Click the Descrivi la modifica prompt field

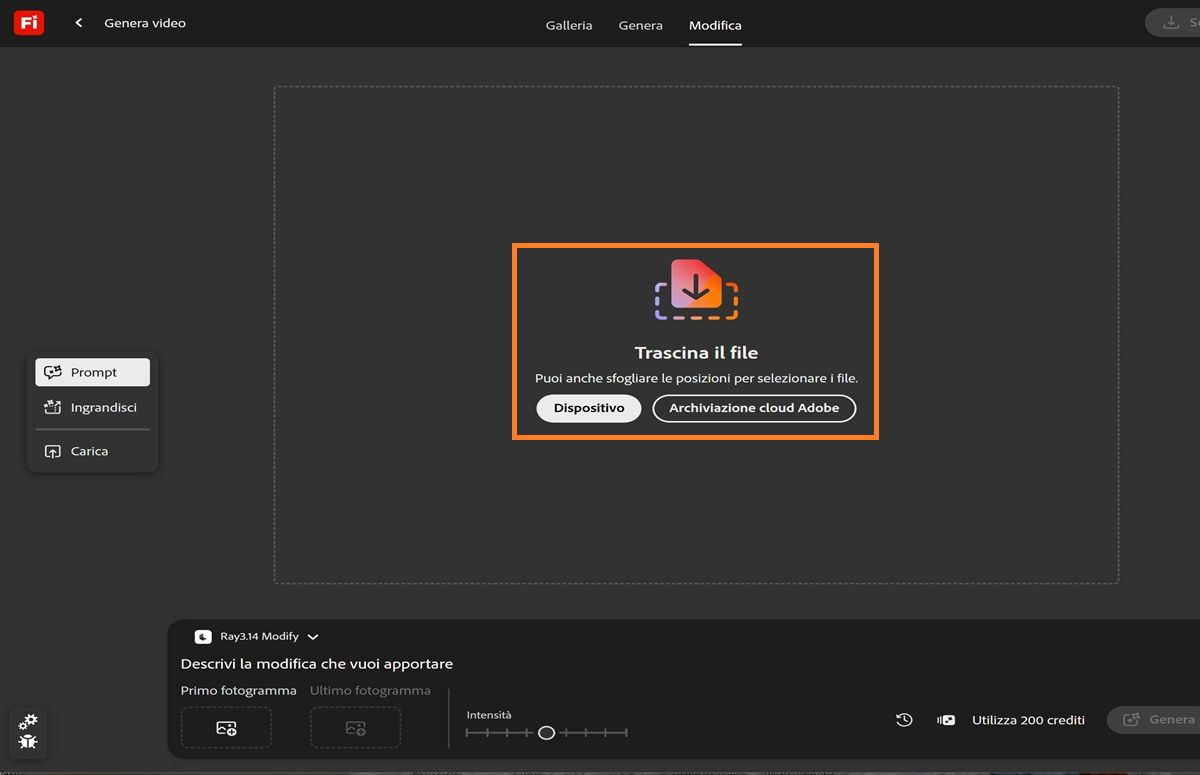[317, 664]
